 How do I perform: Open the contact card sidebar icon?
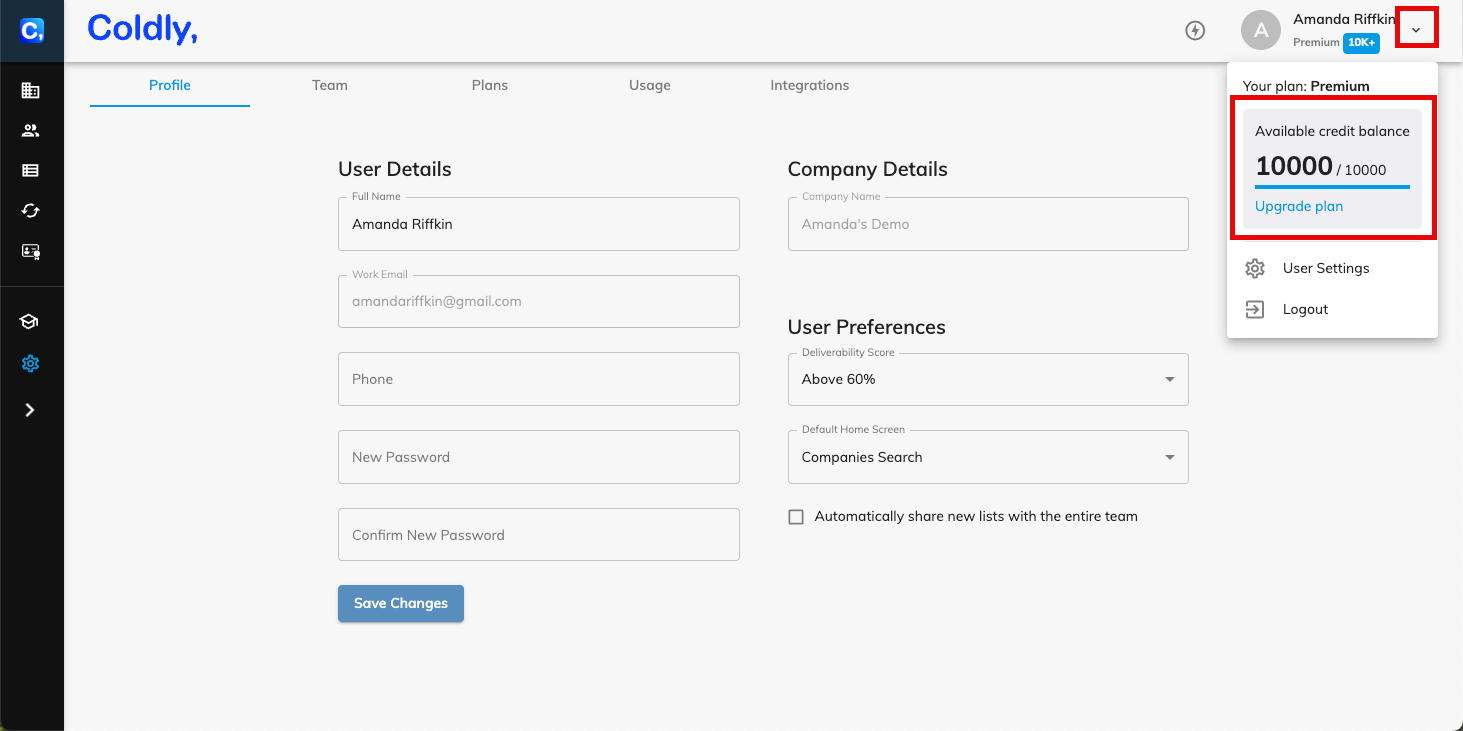(x=30, y=252)
